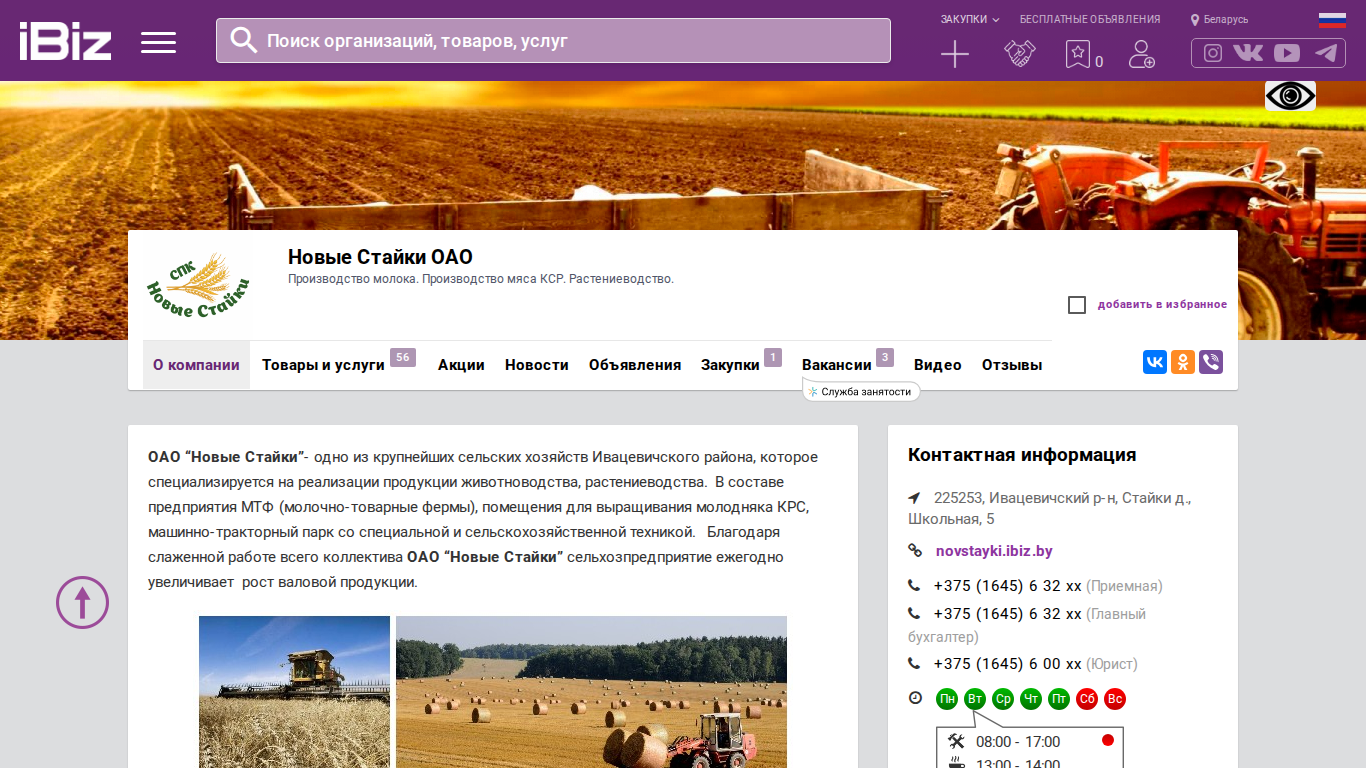Click phone icon beside Юрист number

914,664
